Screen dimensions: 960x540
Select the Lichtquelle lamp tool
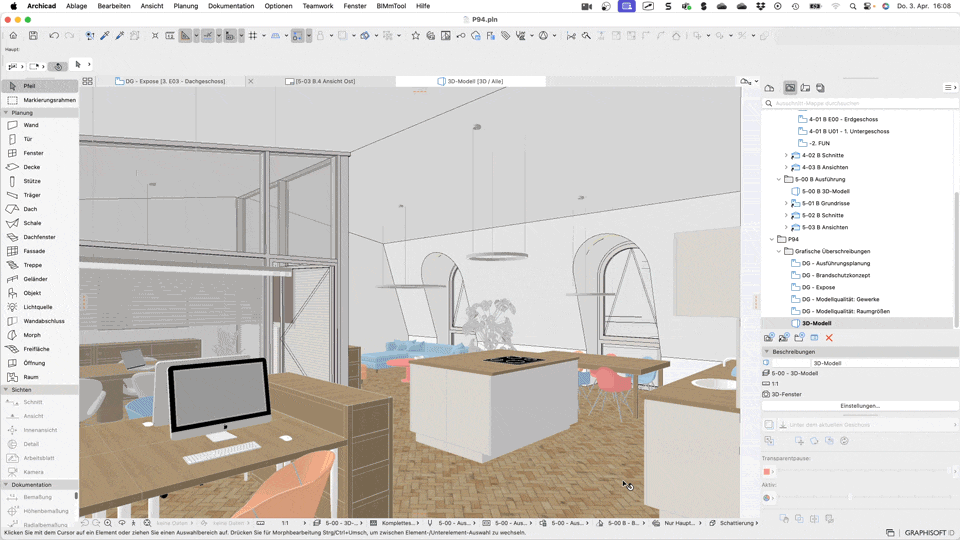pos(39,307)
